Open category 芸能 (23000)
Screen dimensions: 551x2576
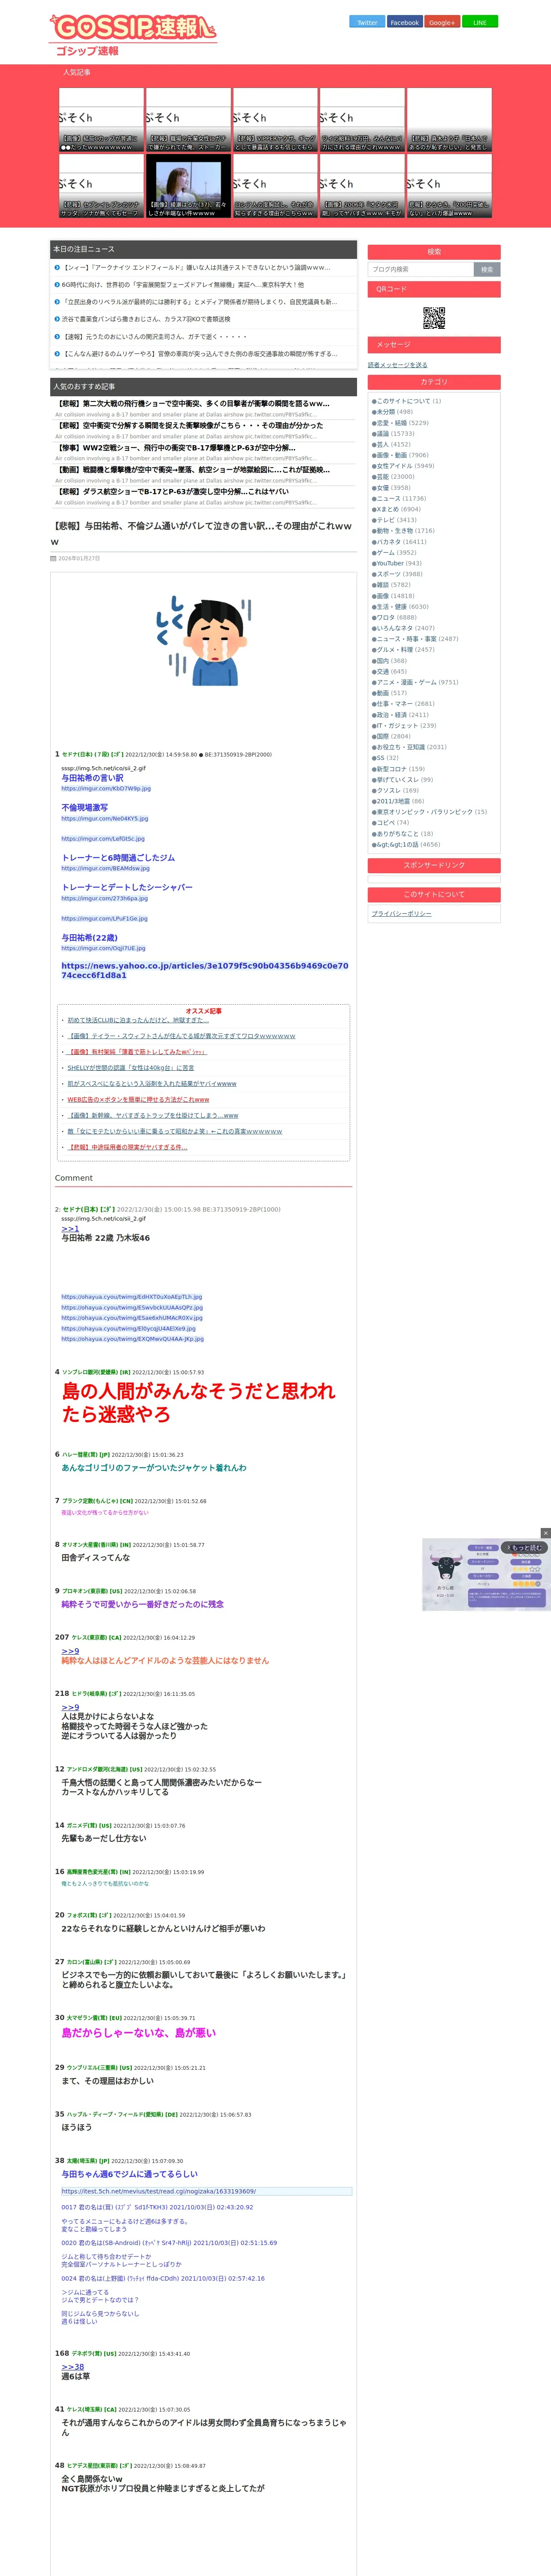click(394, 477)
